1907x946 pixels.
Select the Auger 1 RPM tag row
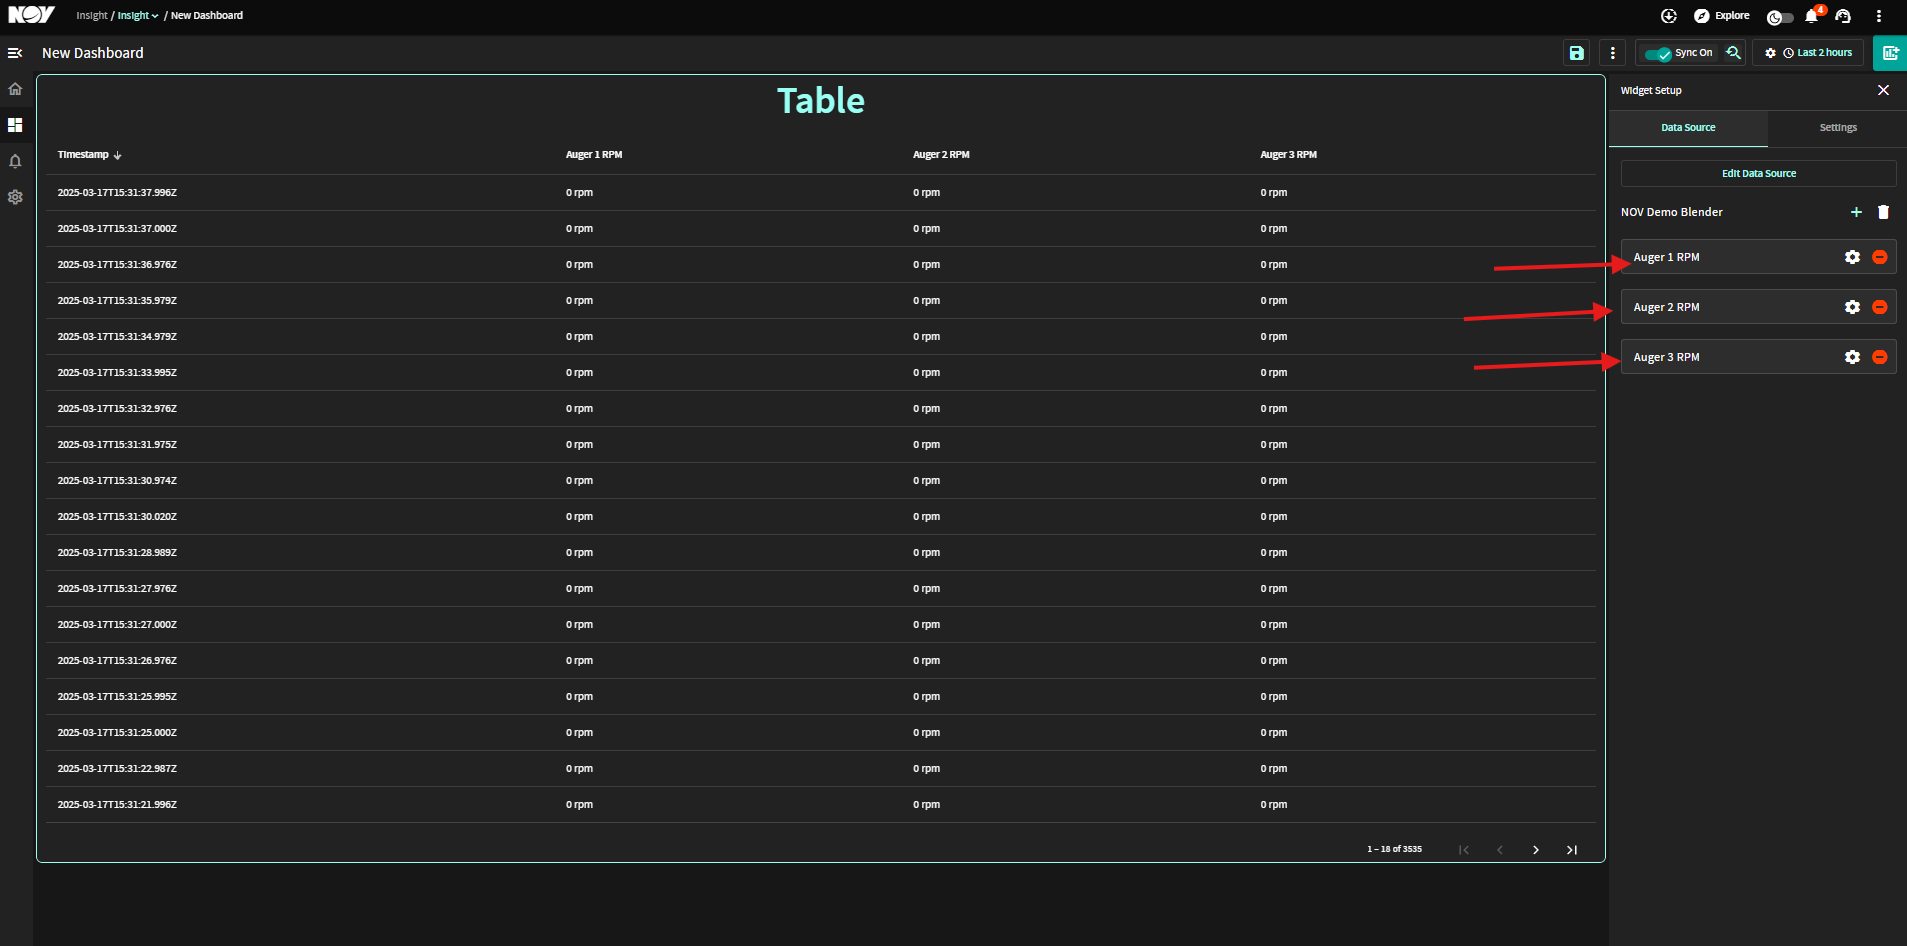(1758, 257)
